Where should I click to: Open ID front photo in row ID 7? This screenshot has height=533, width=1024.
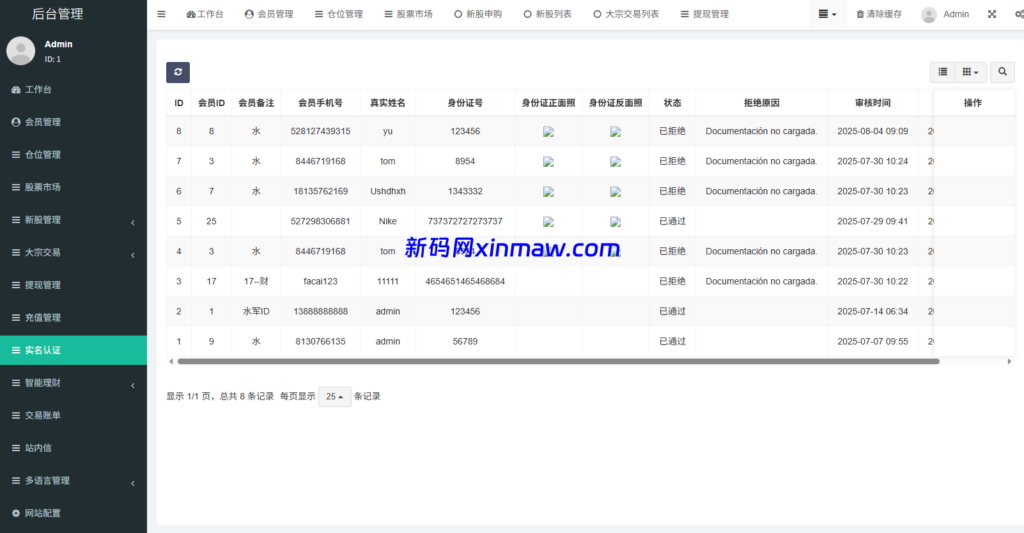coord(549,161)
